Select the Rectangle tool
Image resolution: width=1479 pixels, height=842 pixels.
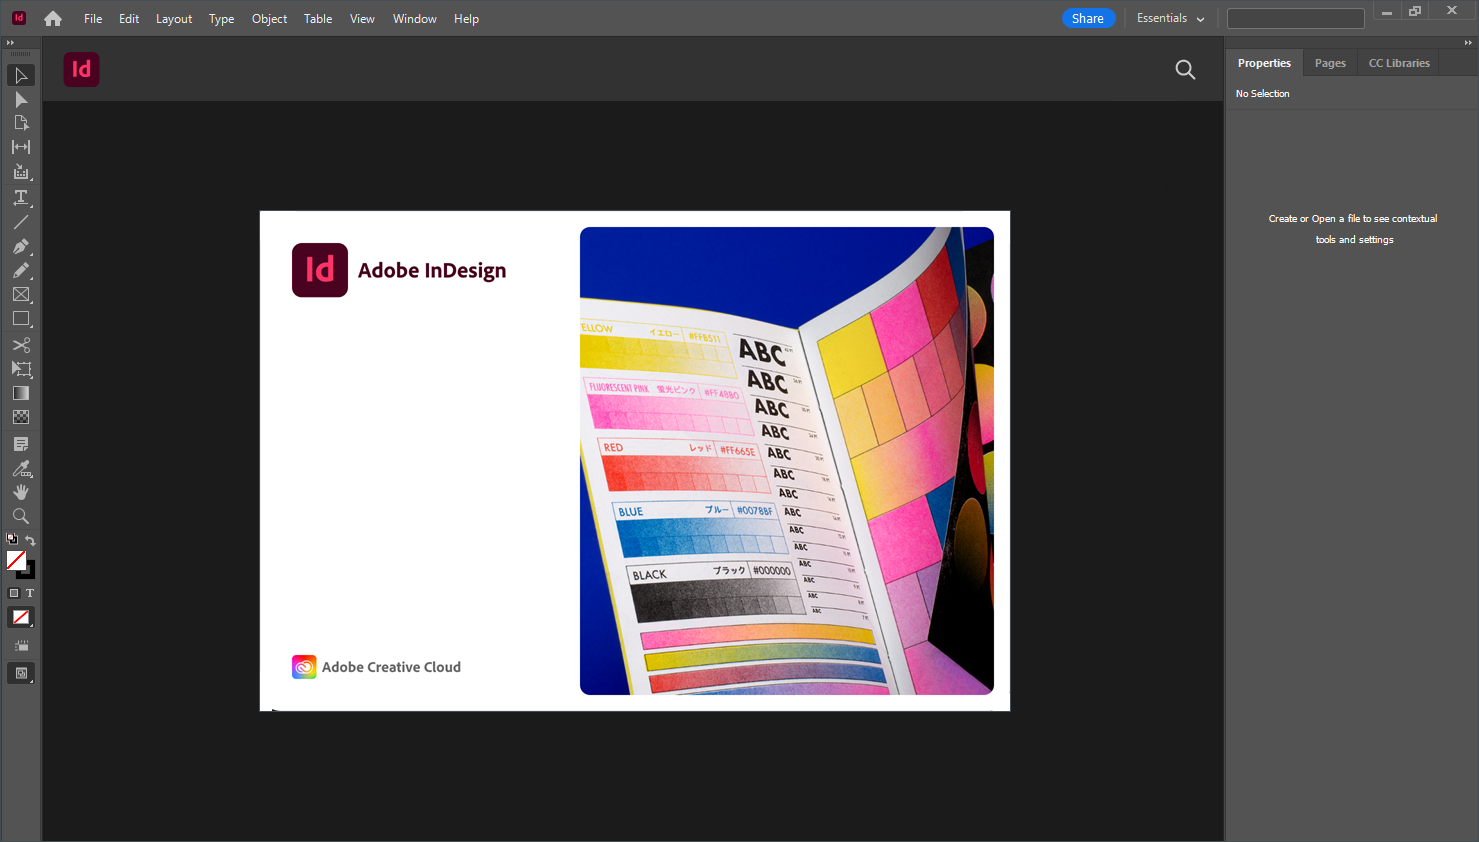click(x=21, y=319)
